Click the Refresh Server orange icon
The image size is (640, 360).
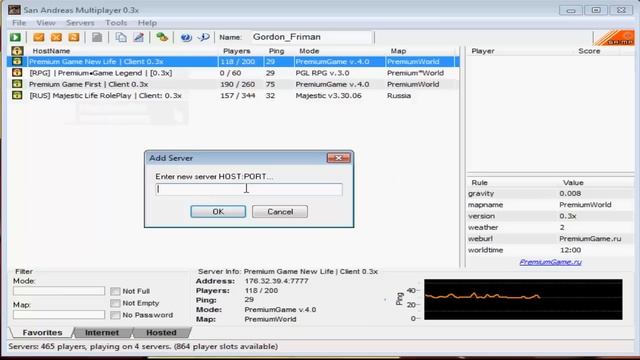[x=74, y=37]
